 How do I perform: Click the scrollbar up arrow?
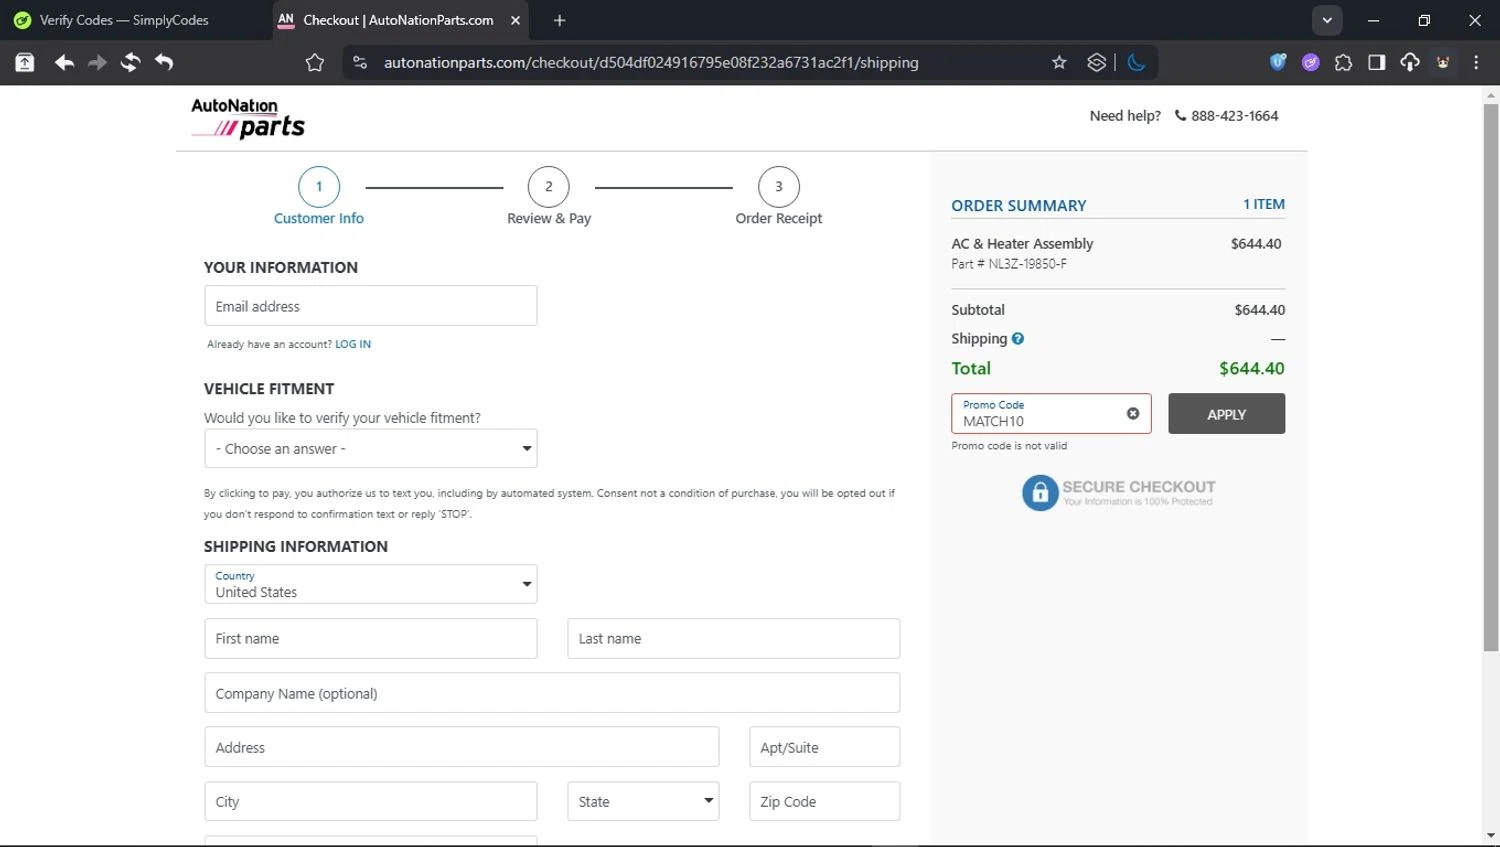pyautogui.click(x=1491, y=96)
